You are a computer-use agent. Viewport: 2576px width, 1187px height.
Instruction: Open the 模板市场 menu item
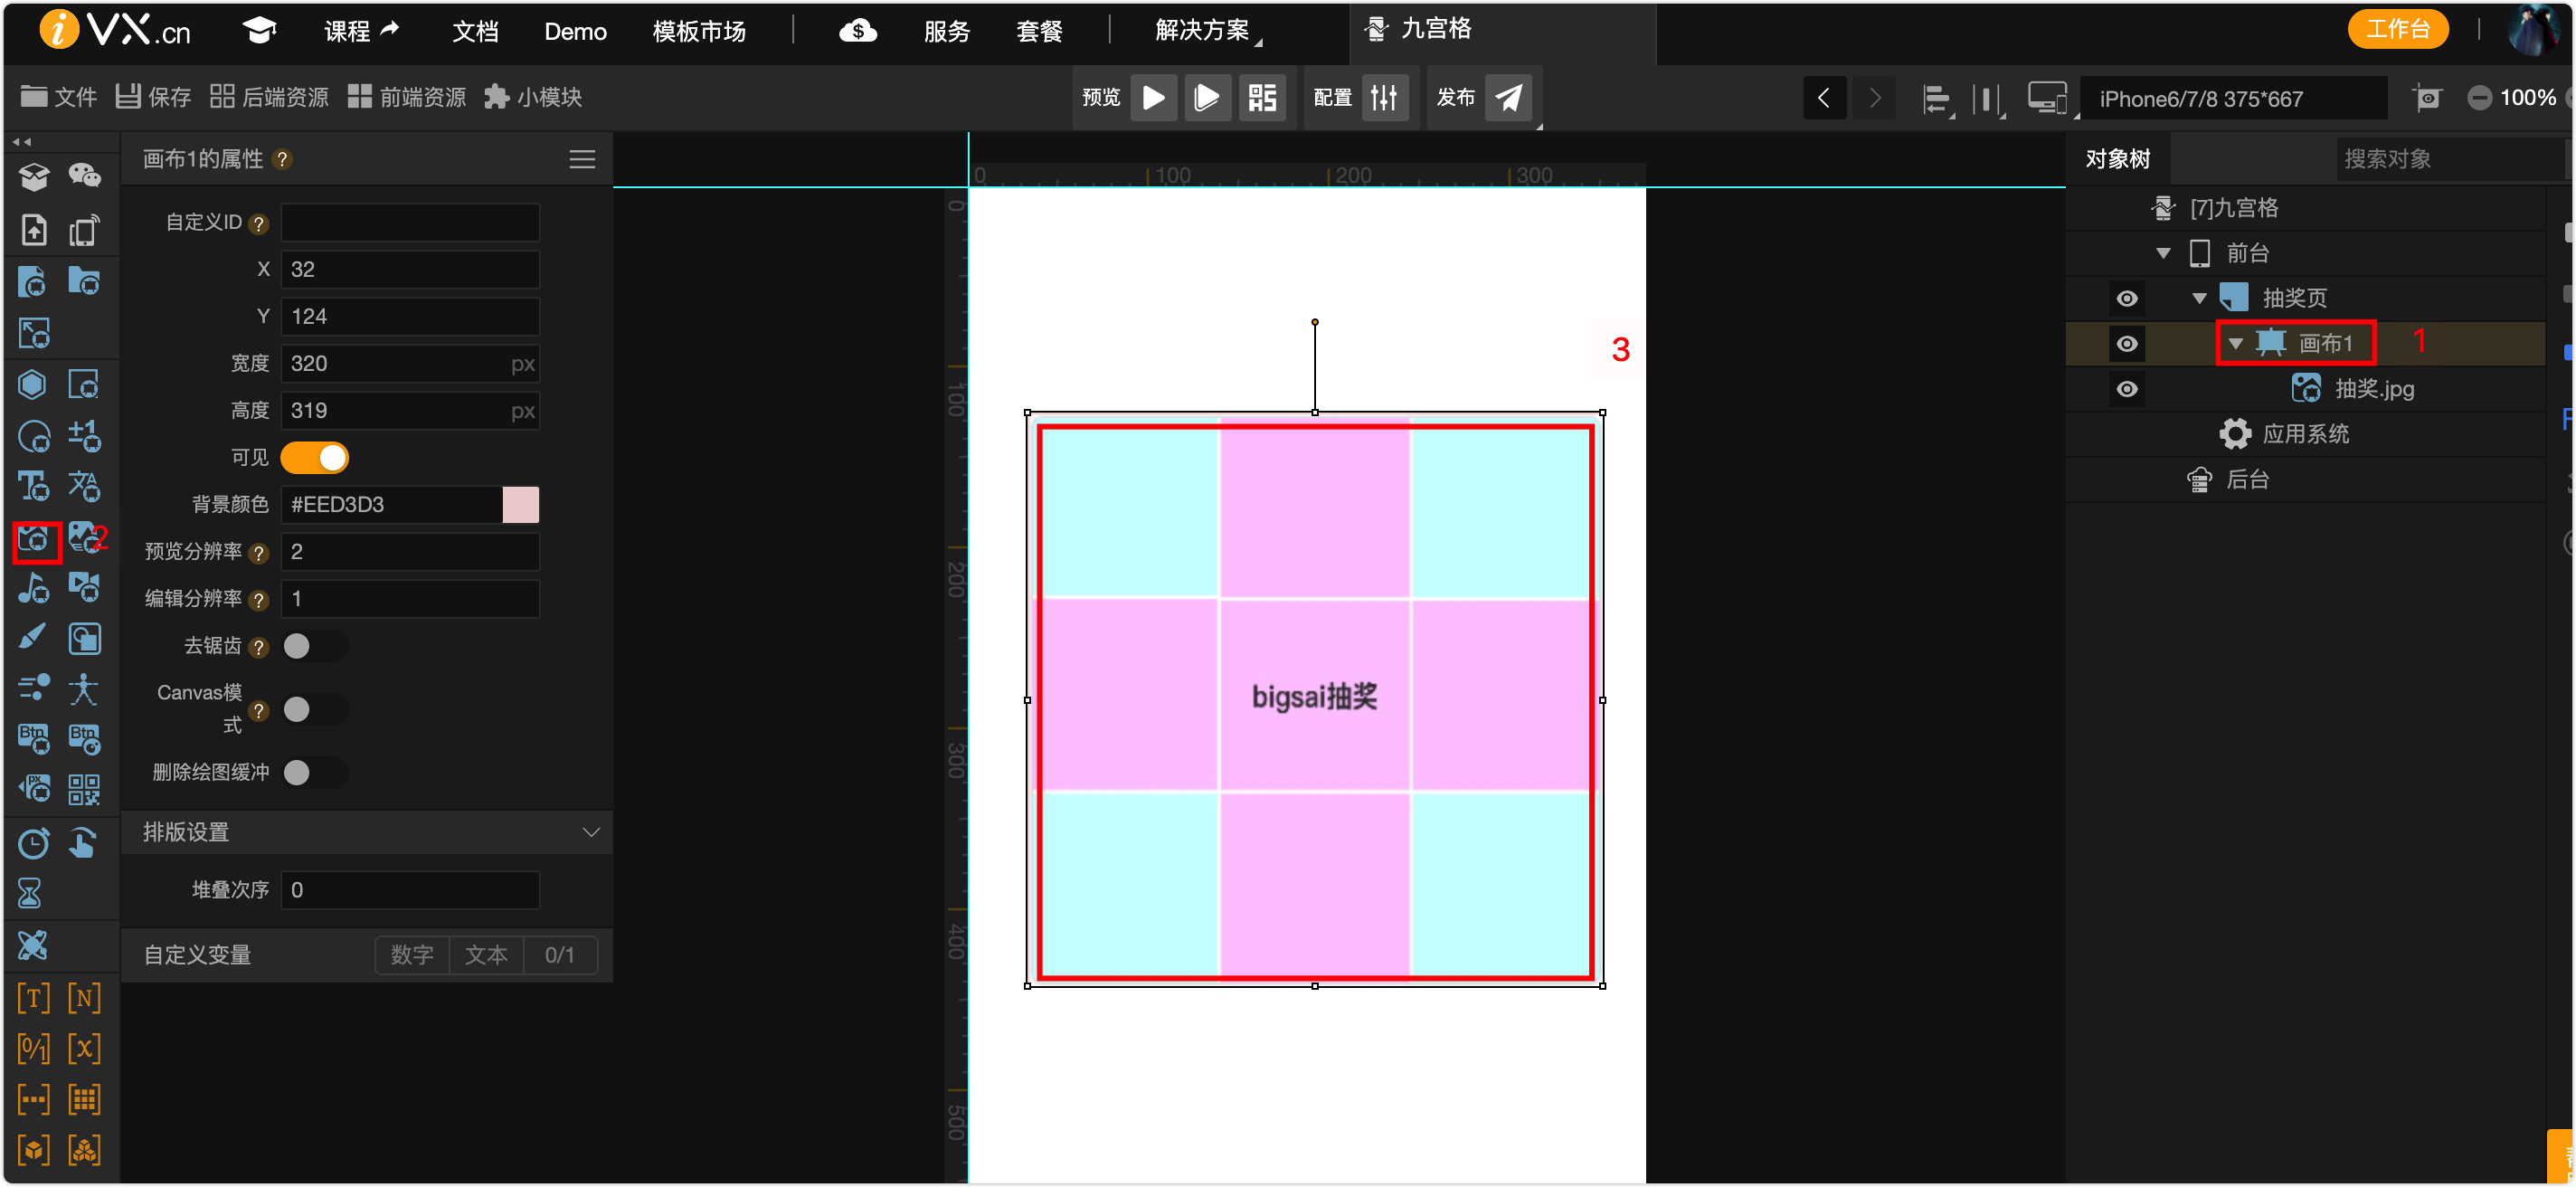point(699,31)
